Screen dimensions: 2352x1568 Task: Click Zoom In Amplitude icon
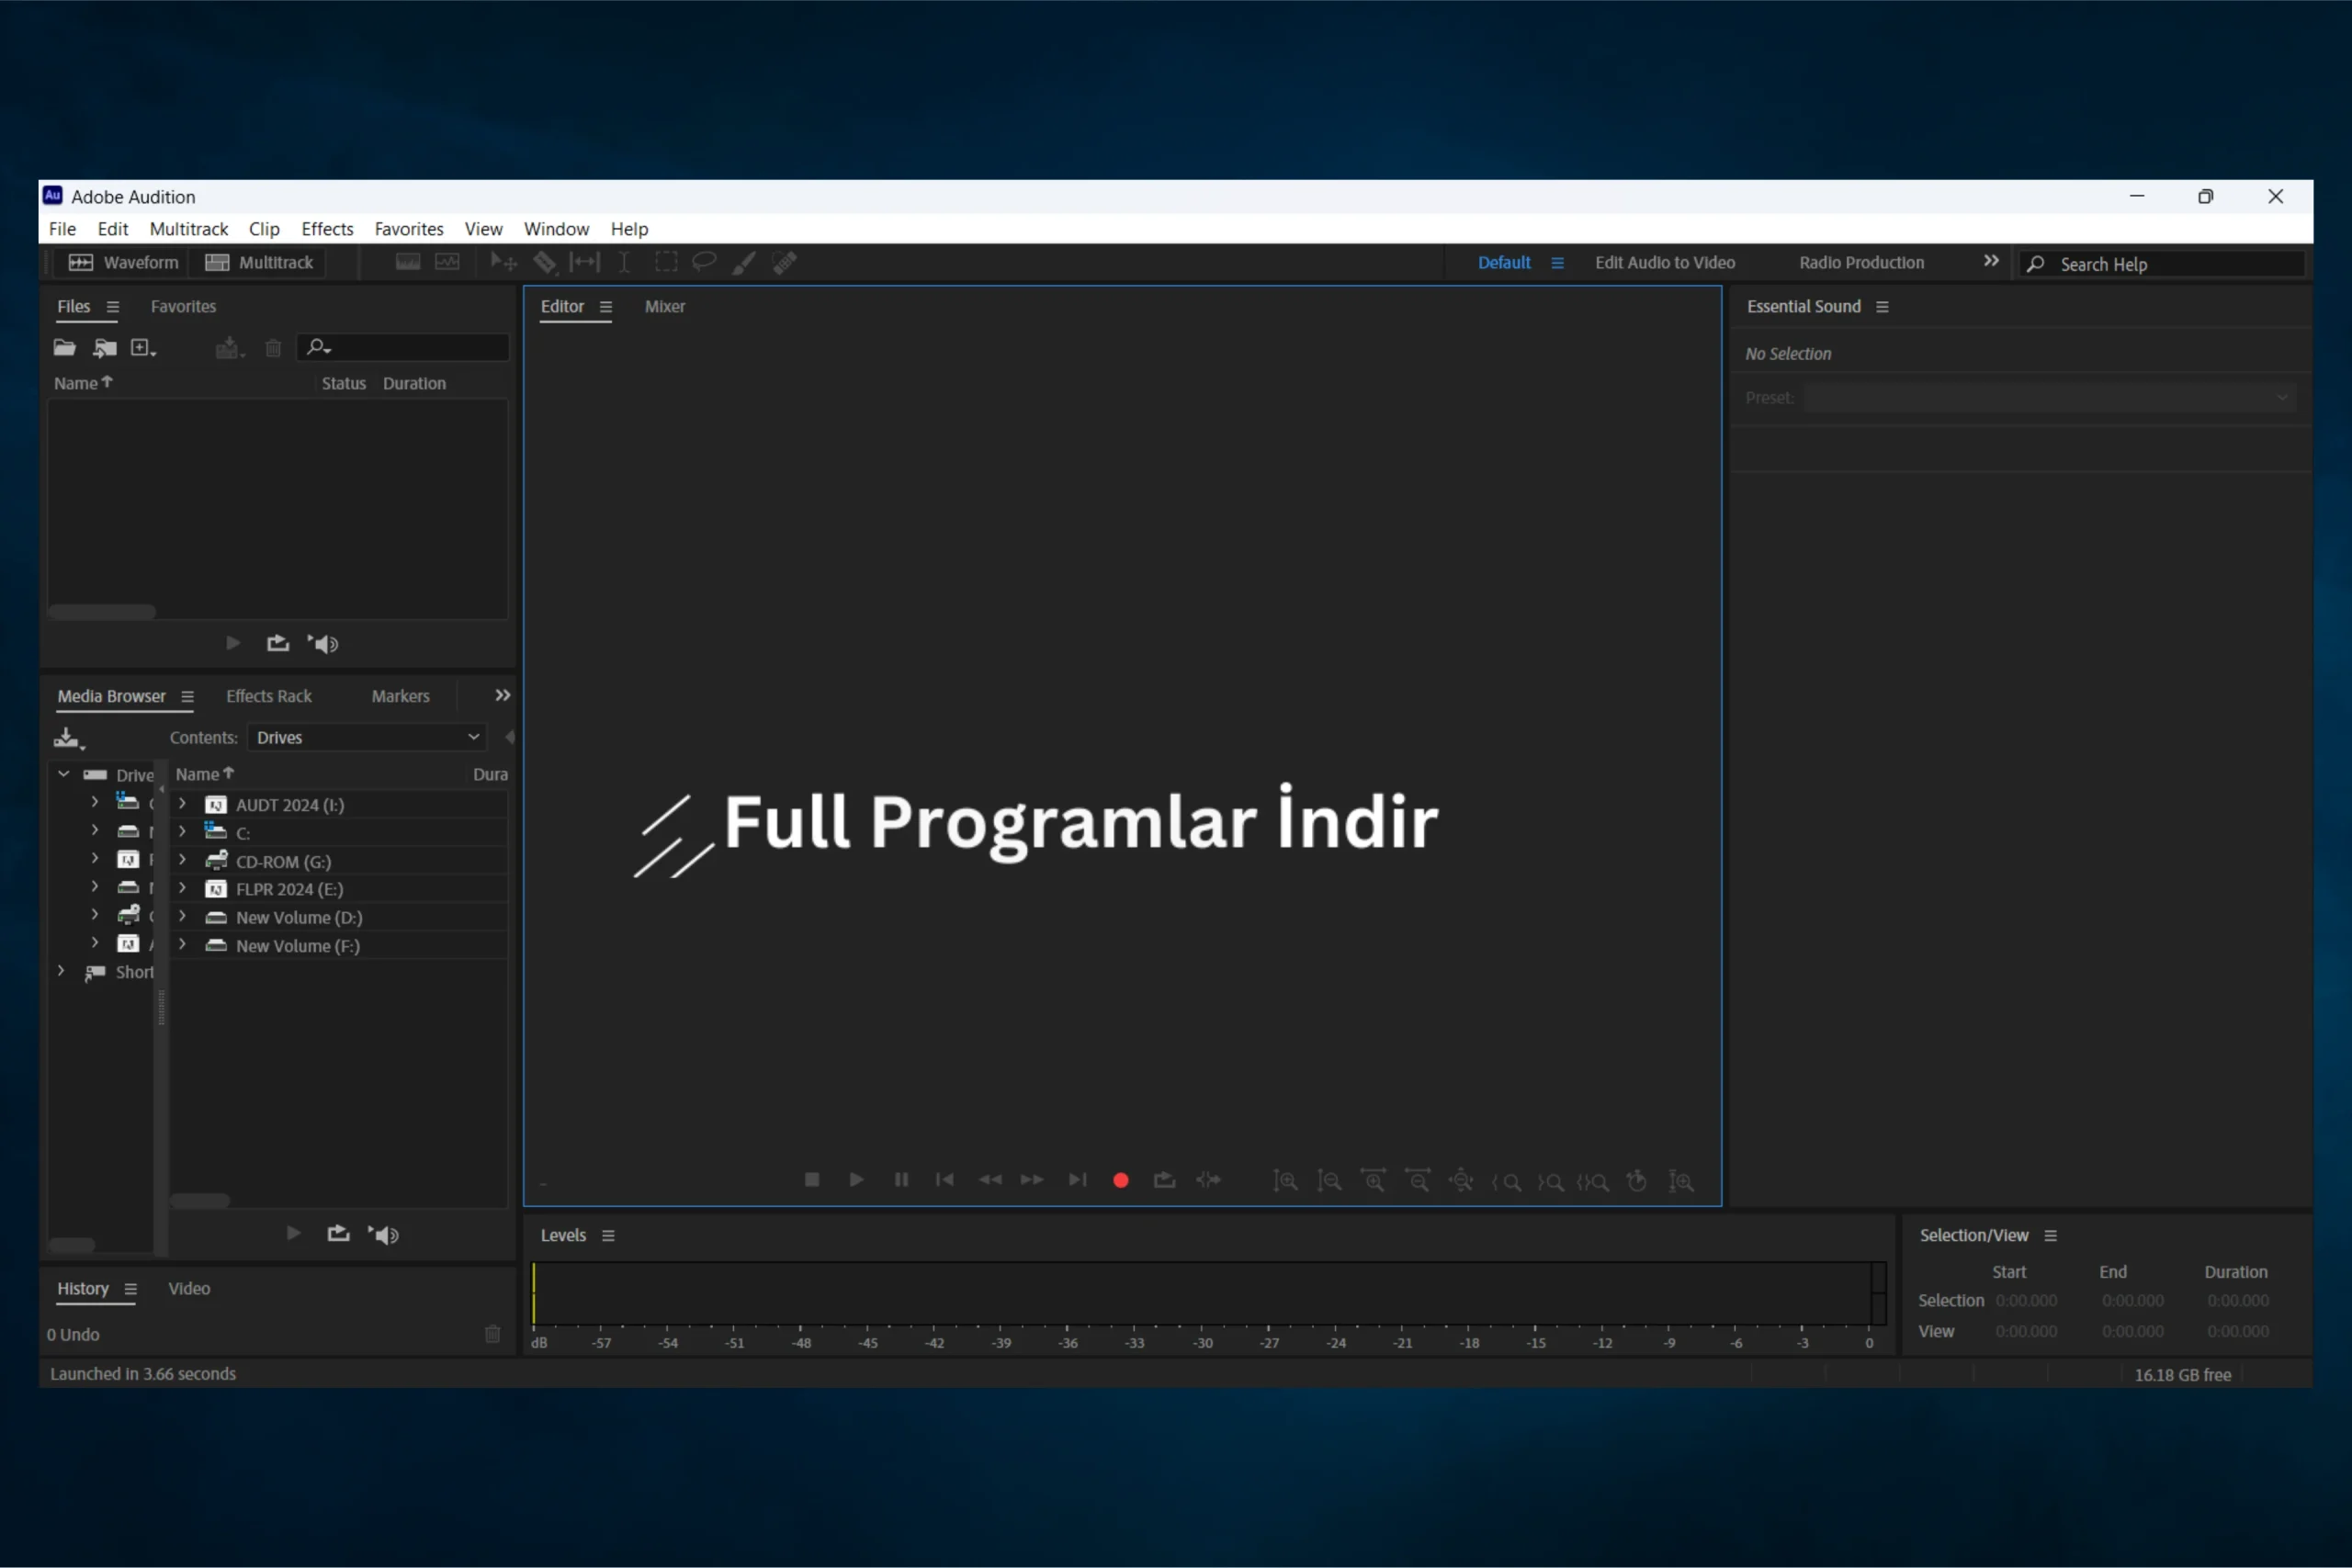1285,1181
